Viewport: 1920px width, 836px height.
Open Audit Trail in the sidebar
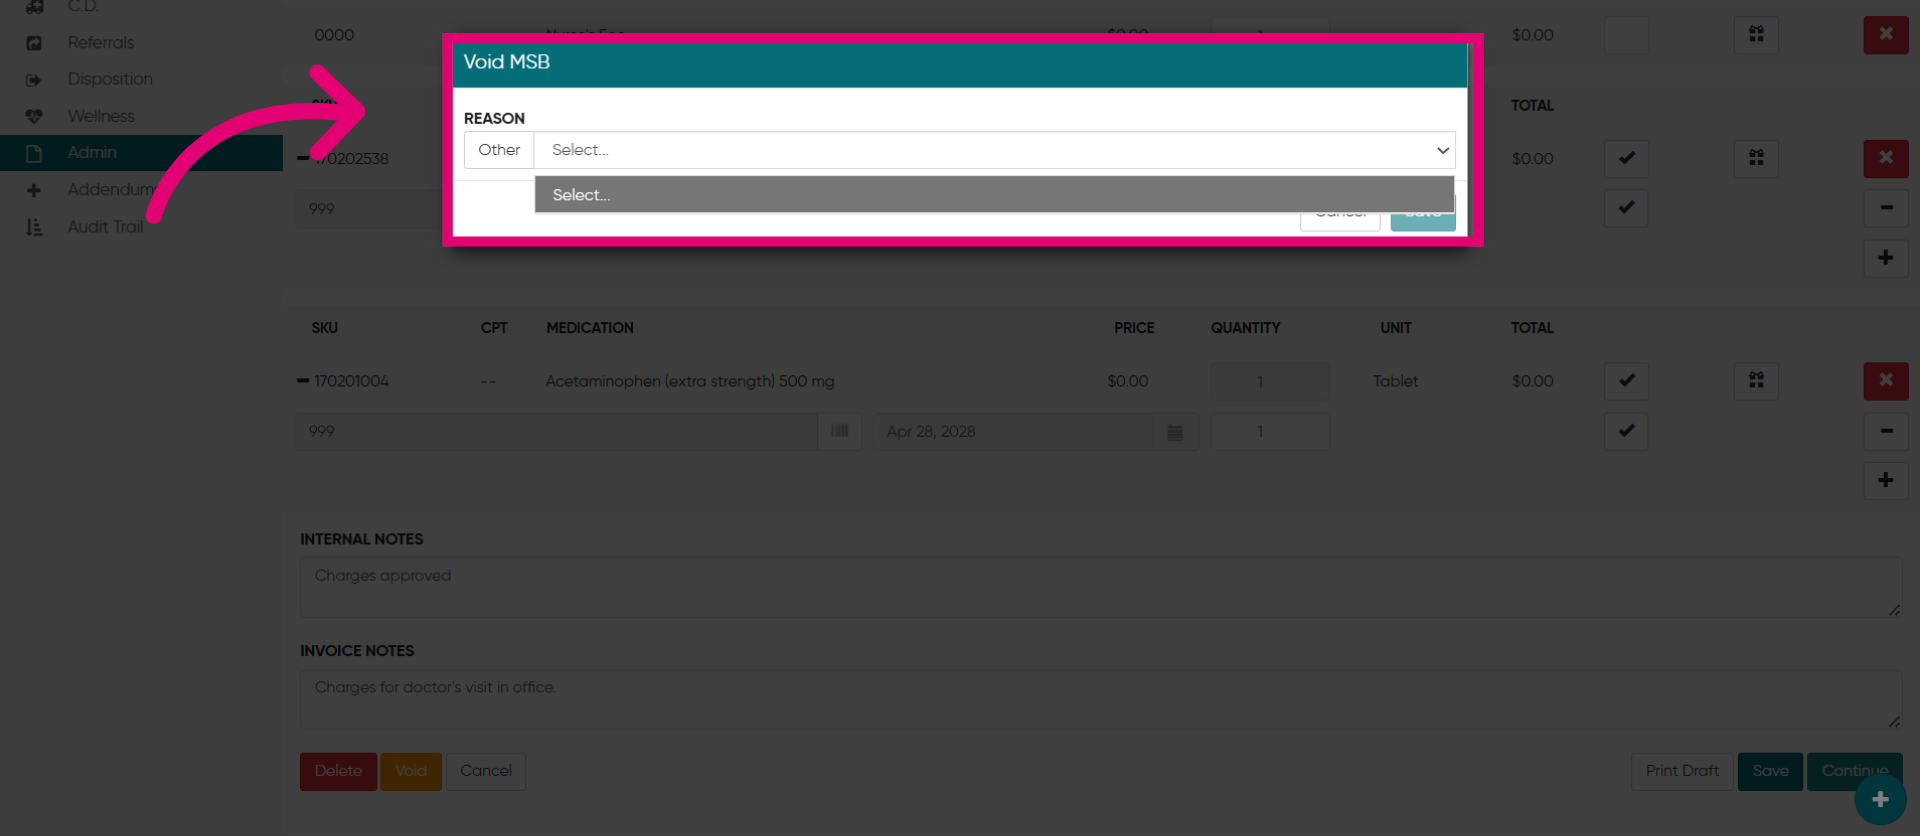[x=105, y=227]
